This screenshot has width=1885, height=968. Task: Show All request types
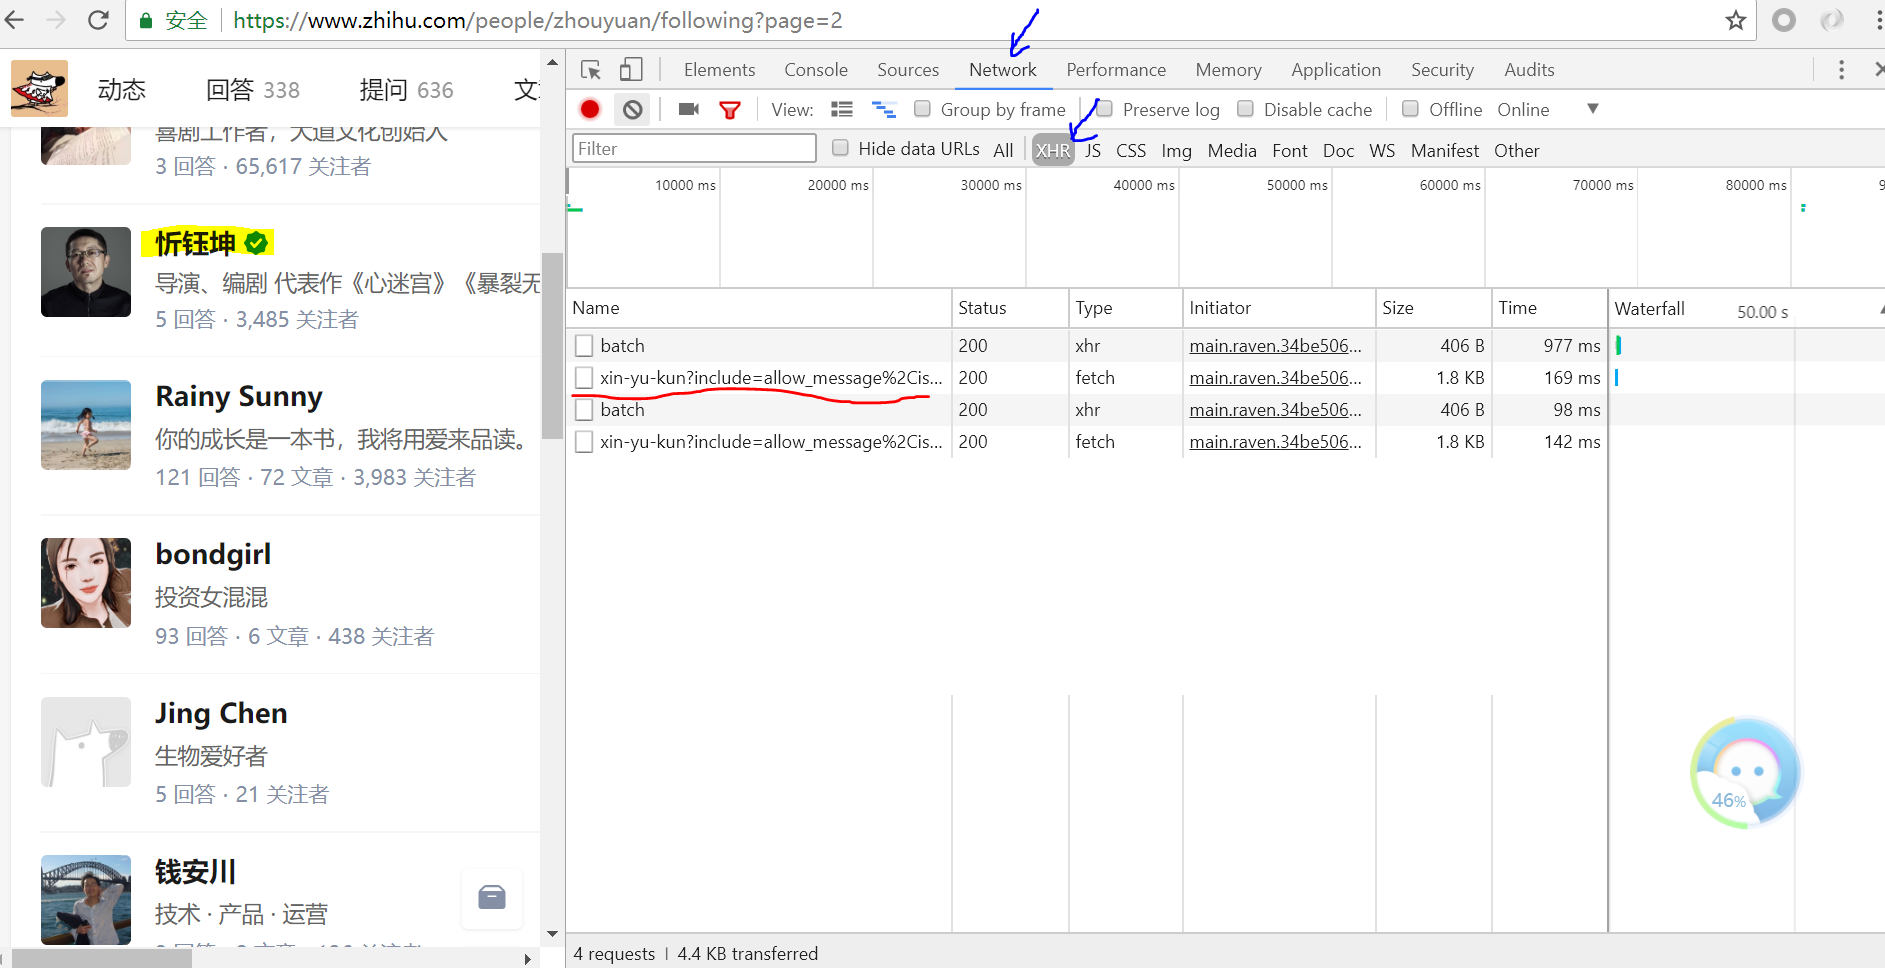(1003, 150)
